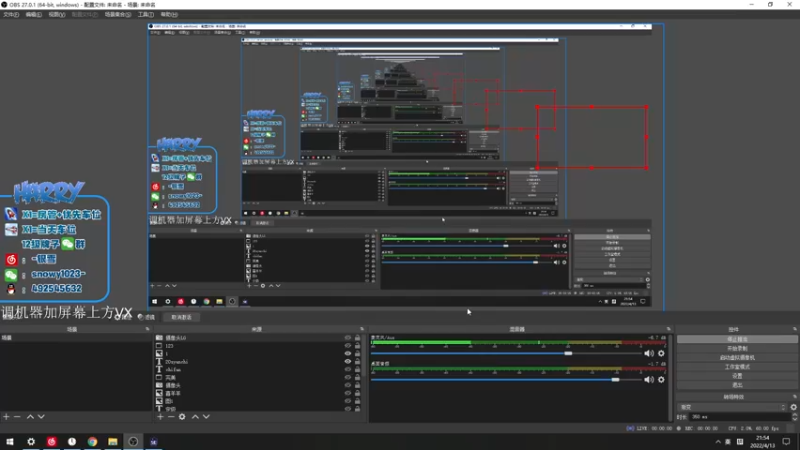The height and width of the screenshot is (450, 800).
Task: Open the 视图 menu
Action: click(56, 14)
